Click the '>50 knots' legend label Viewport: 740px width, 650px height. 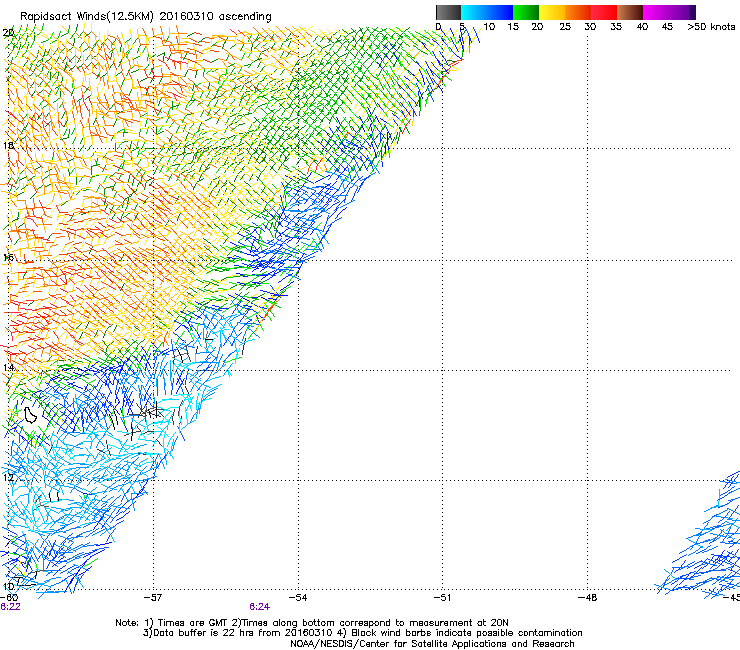tap(711, 27)
